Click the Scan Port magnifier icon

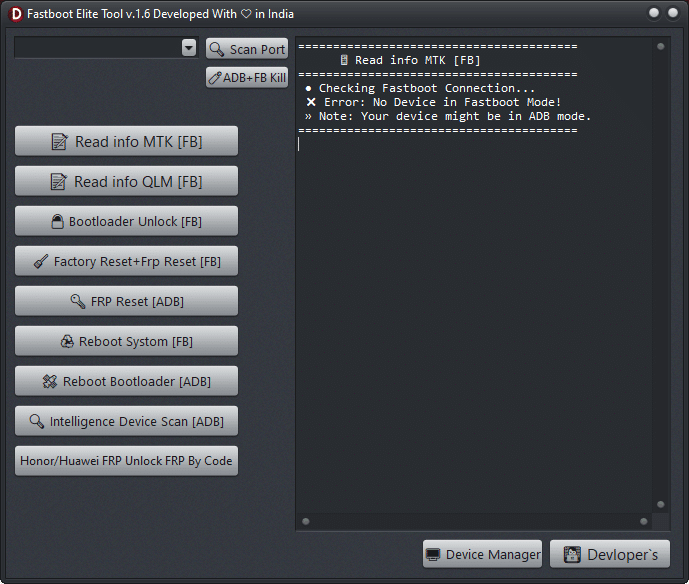point(217,49)
